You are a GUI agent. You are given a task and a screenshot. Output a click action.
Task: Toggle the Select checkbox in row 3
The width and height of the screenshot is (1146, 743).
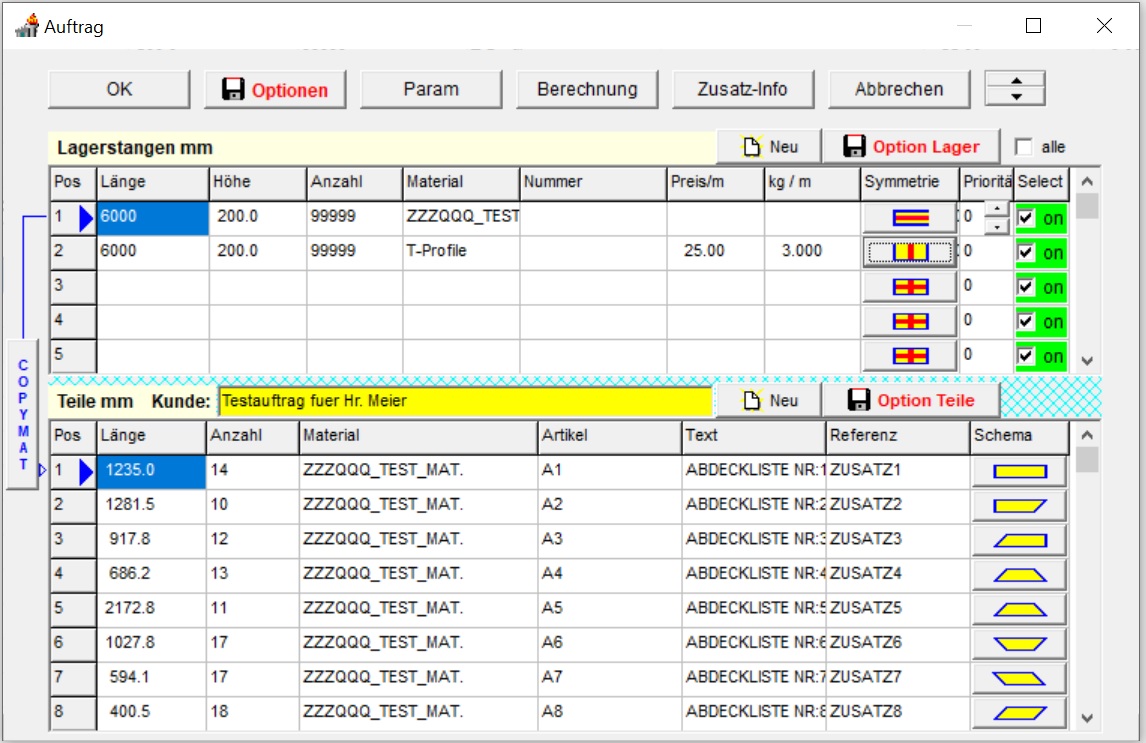[1026, 287]
